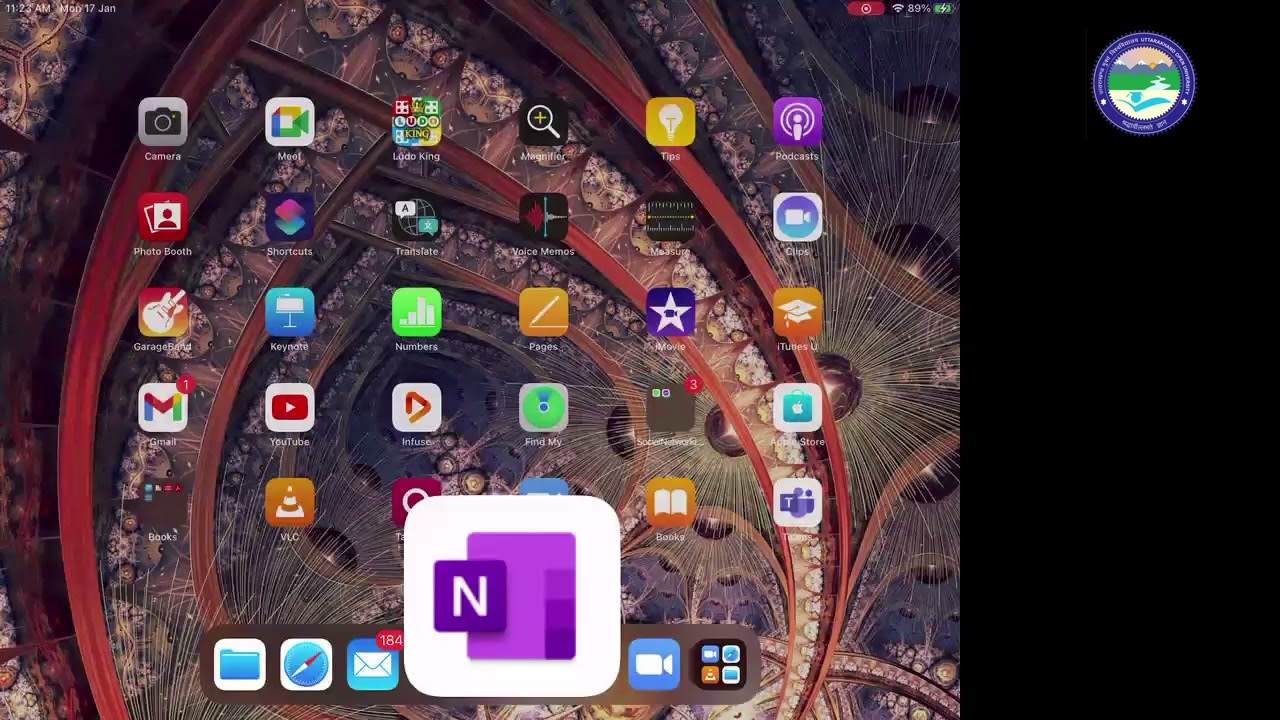Viewport: 1280px width, 720px height.
Task: Launch the YouTube app
Action: (x=290, y=407)
